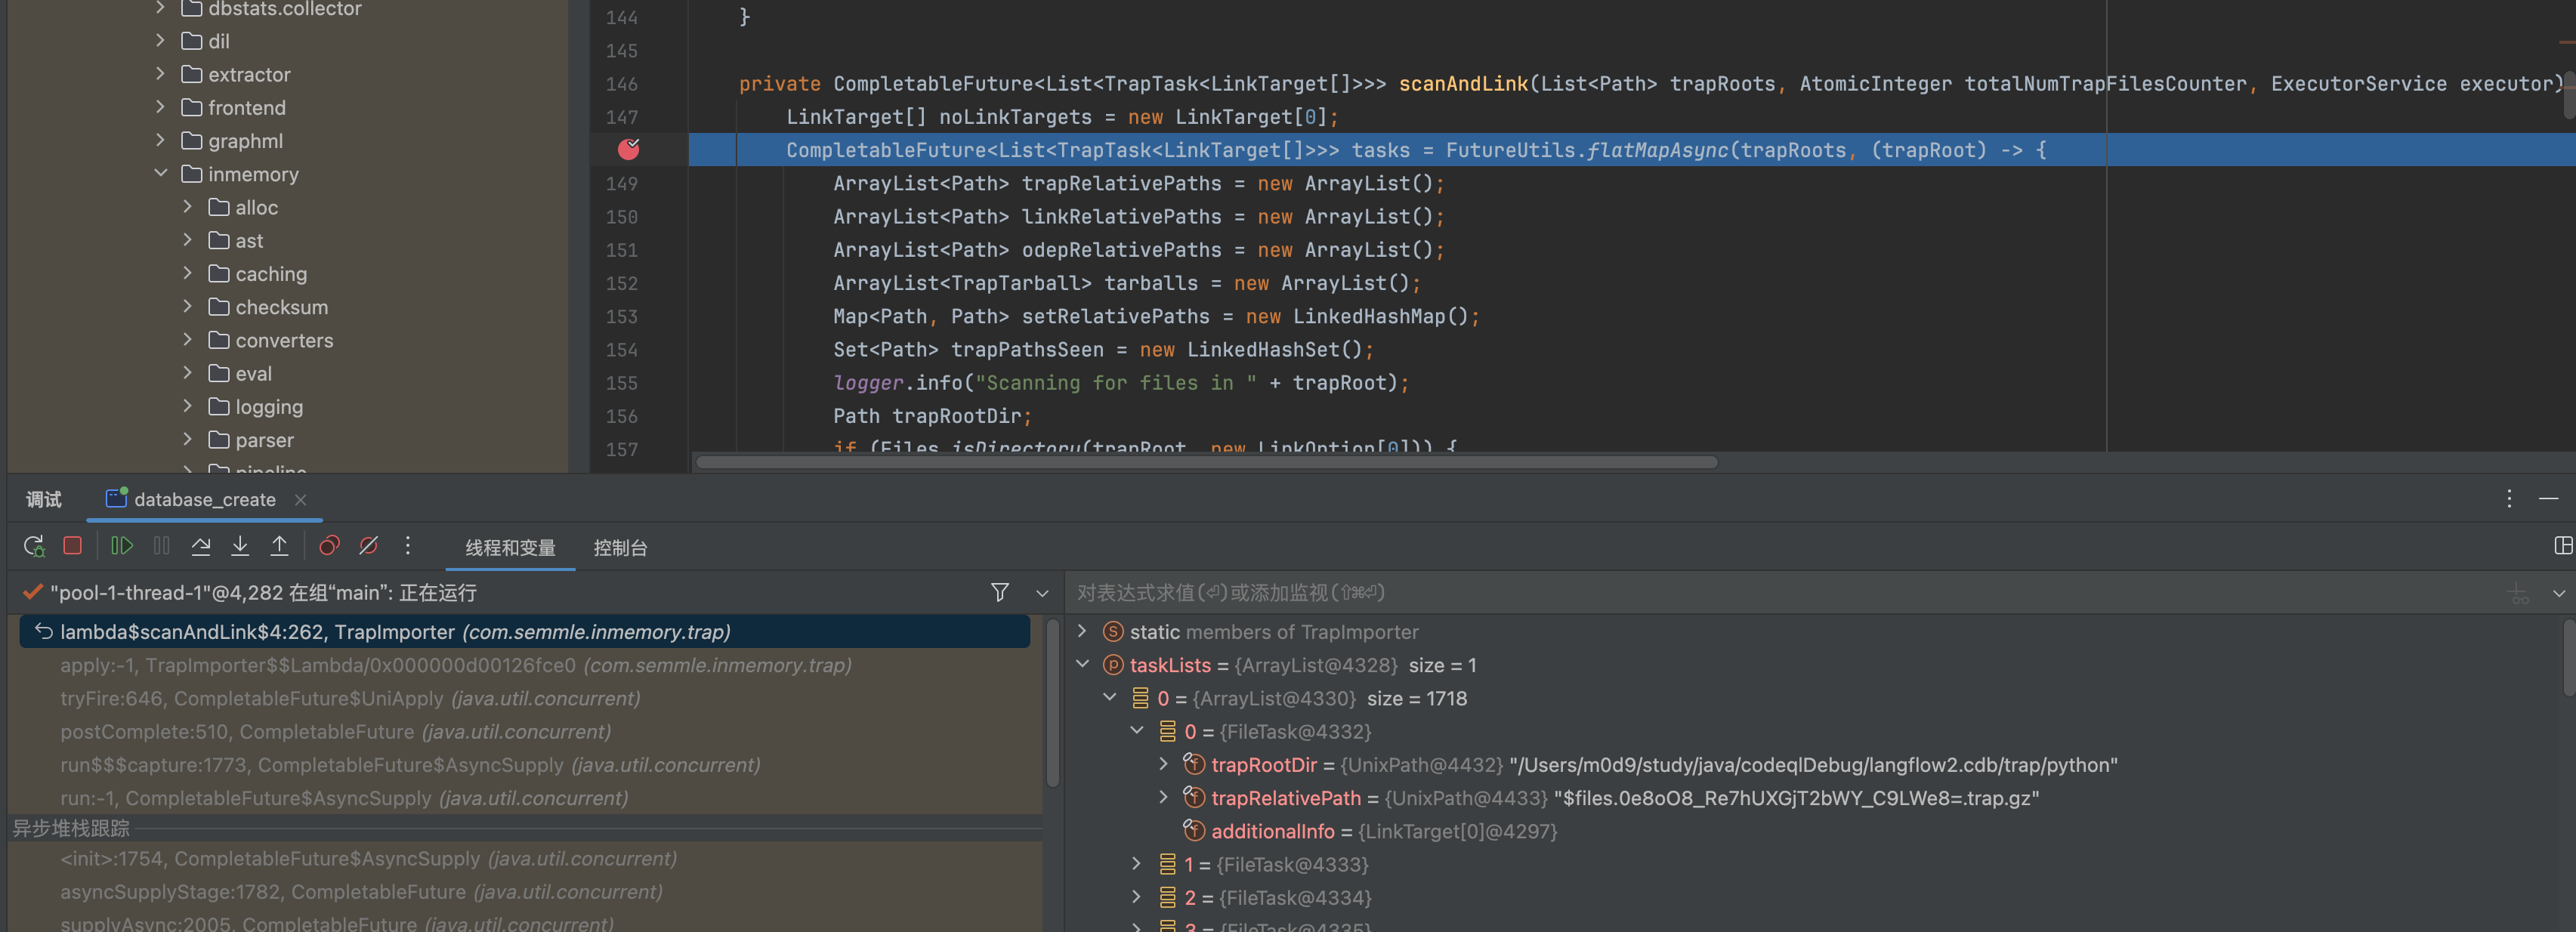Click the editor horizontal scrollbar

(1206, 462)
